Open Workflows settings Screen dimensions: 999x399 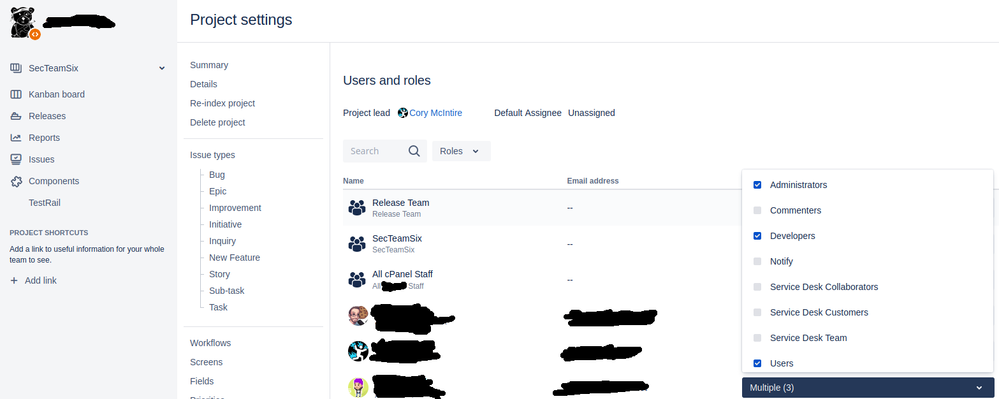point(210,343)
